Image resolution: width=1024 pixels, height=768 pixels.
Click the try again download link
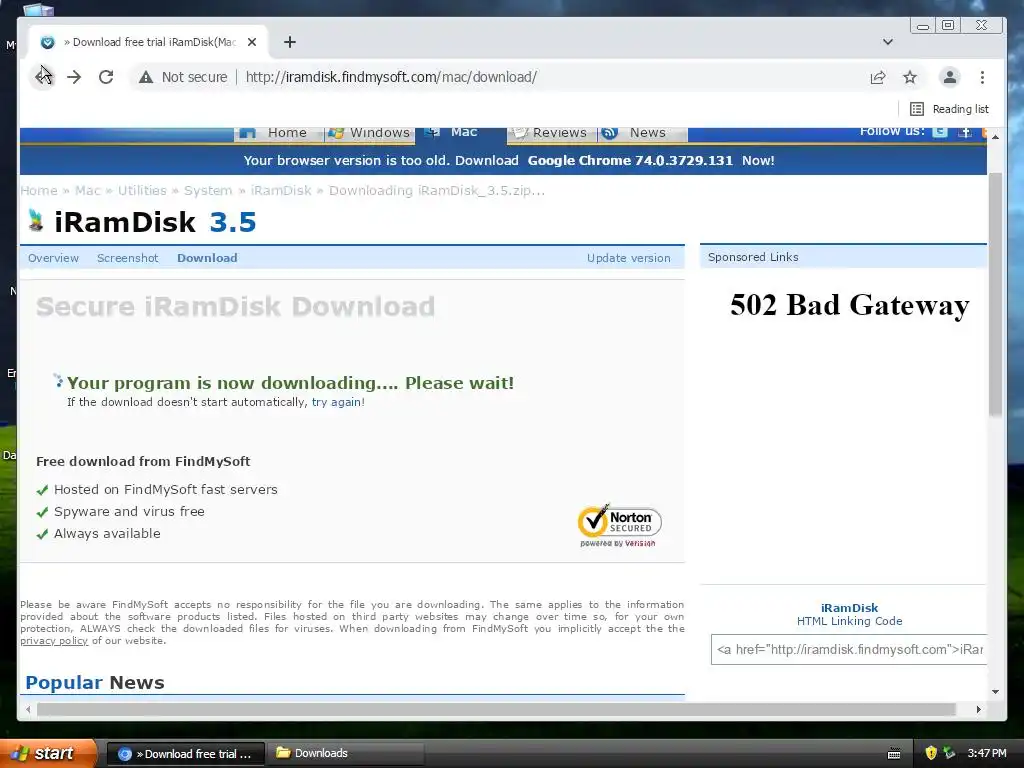(x=336, y=402)
